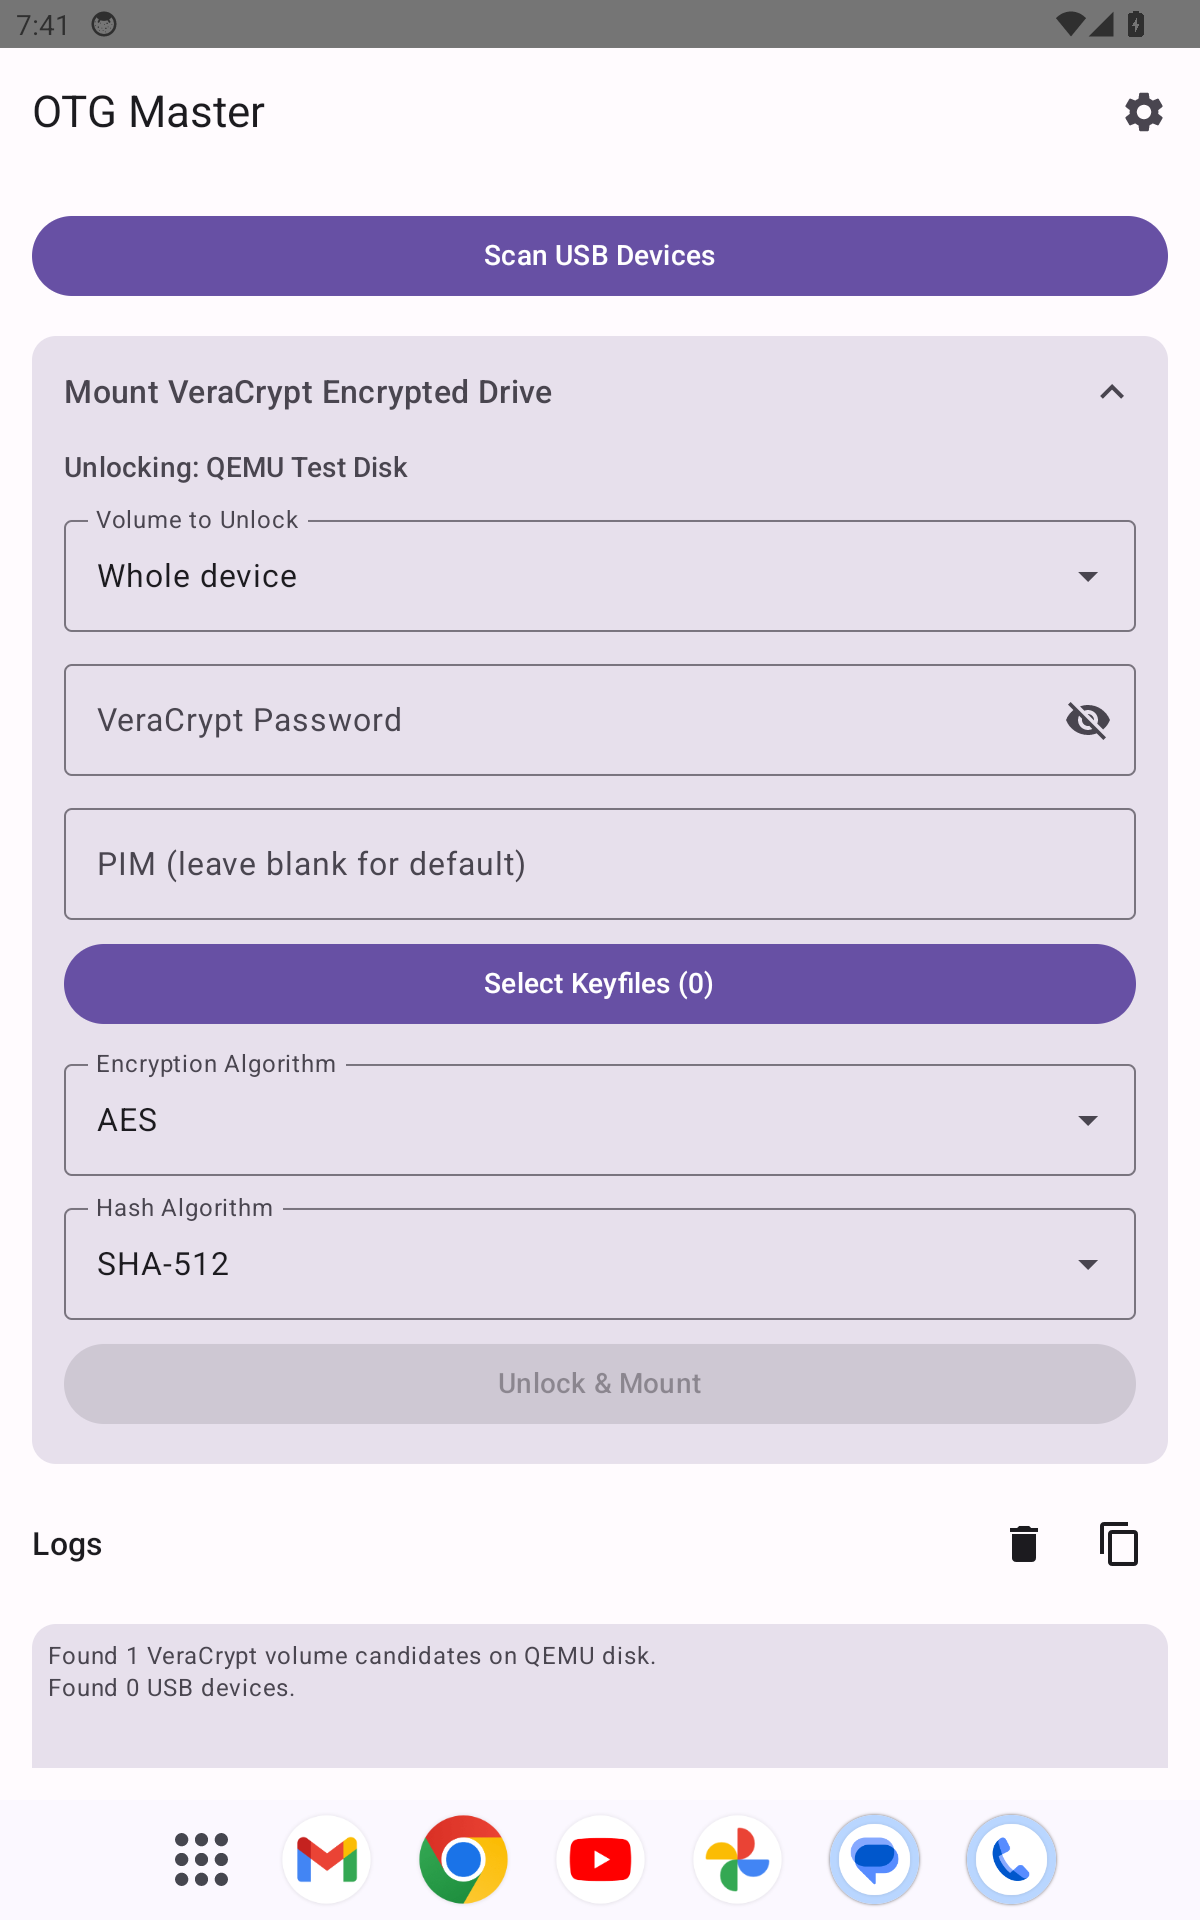Open the app drawer grid icon
The height and width of the screenshot is (1920, 1200).
point(201,1860)
